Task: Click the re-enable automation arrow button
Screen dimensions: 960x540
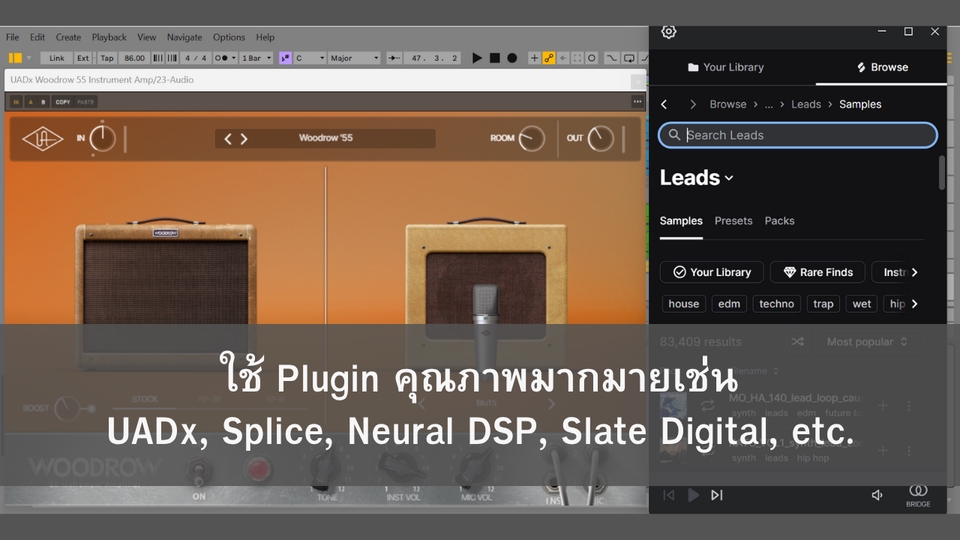Action: coord(563,58)
